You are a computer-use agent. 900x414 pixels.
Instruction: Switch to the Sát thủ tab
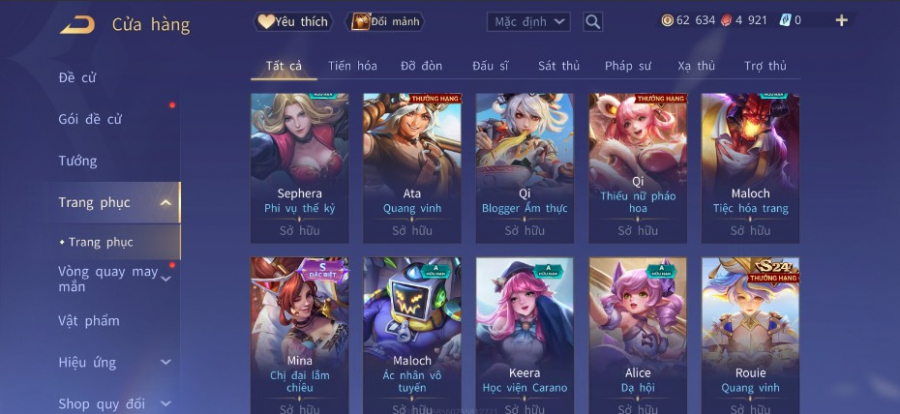click(x=558, y=66)
